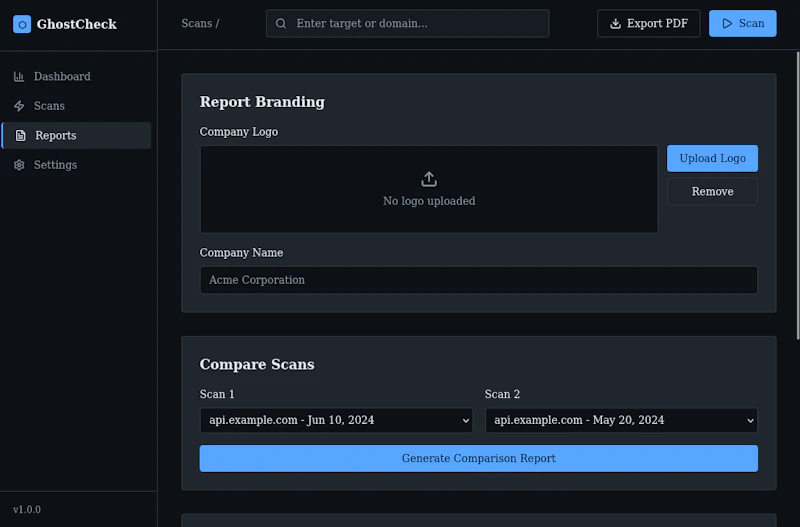Click the Company Name input field
Screen dimensions: 800x527
point(479,280)
